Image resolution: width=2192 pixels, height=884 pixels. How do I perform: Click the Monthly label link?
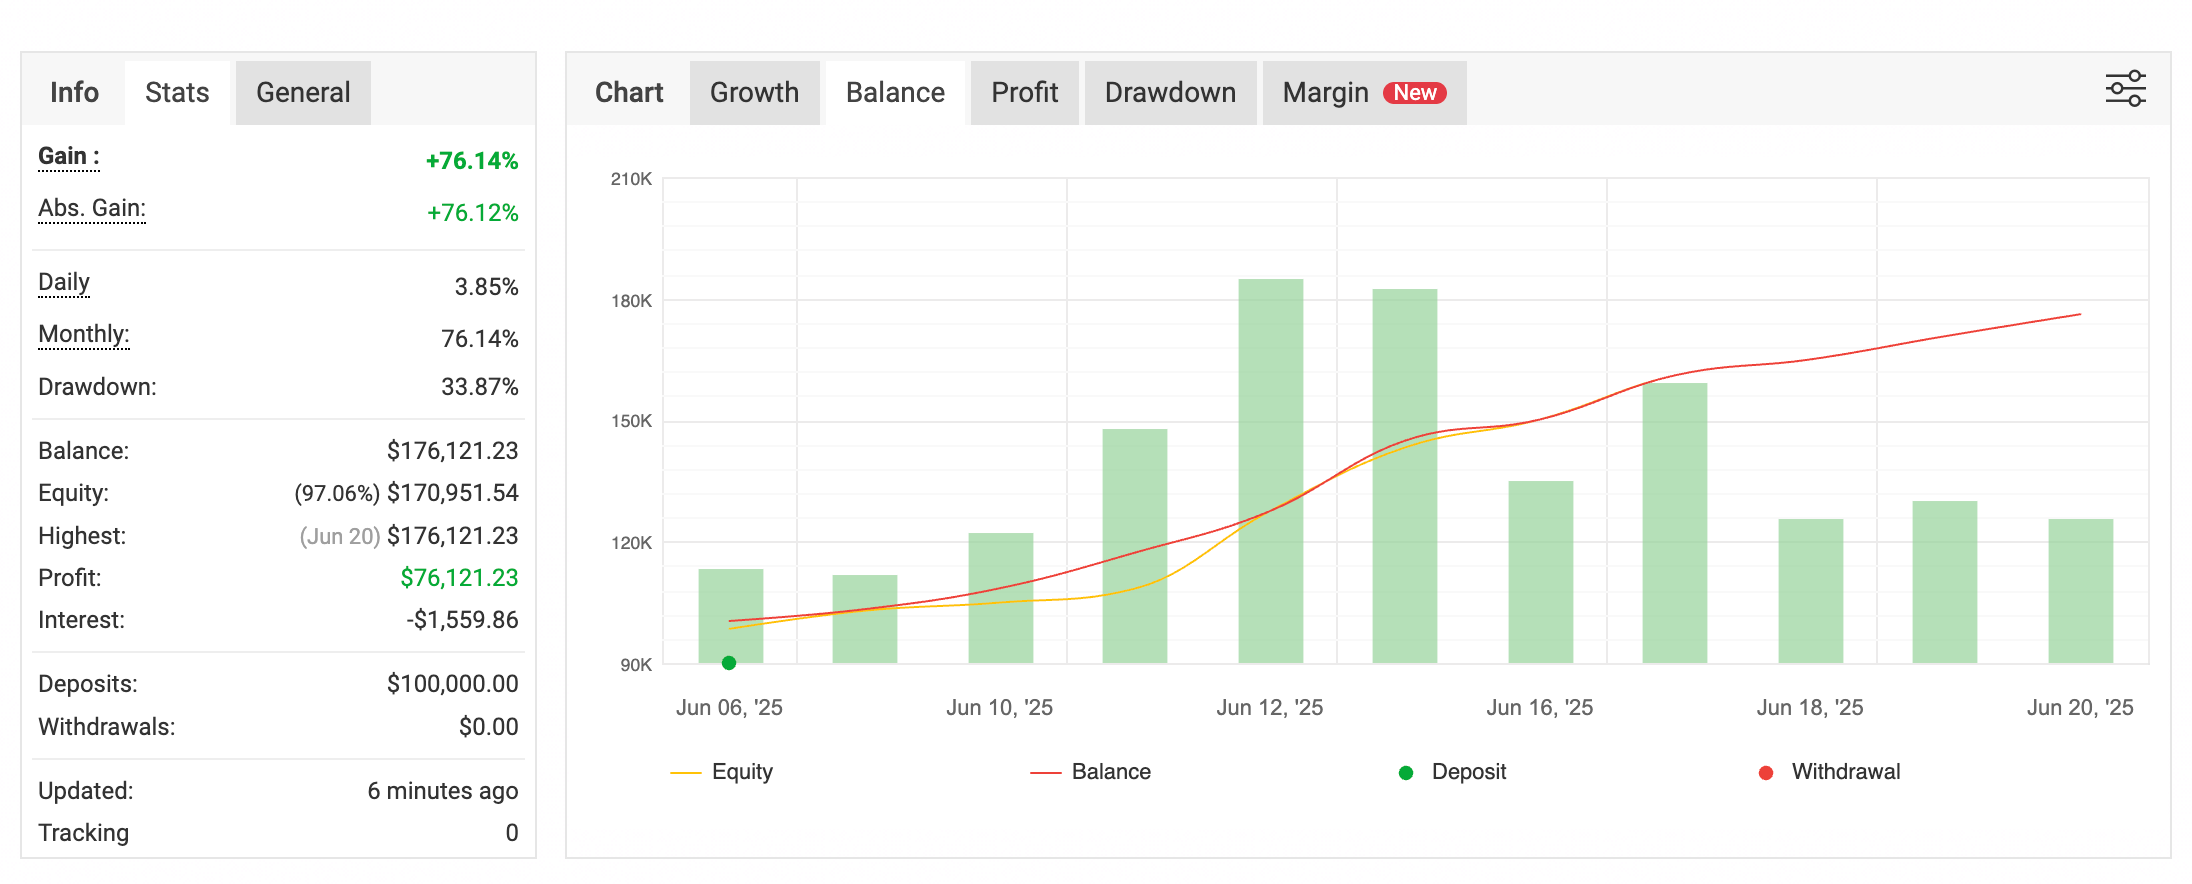click(x=84, y=335)
